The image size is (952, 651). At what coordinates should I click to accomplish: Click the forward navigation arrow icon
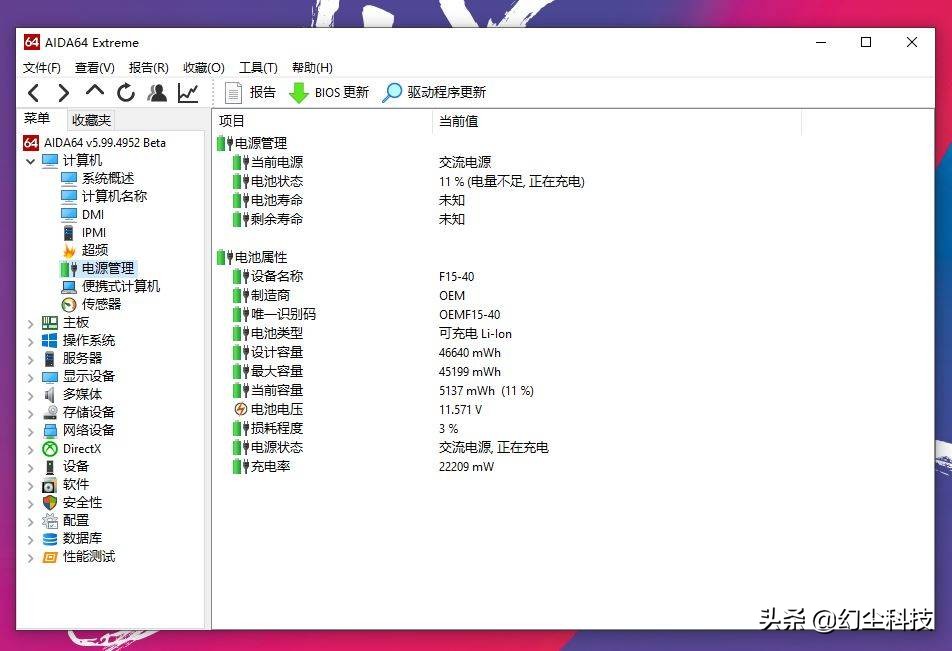pos(63,91)
